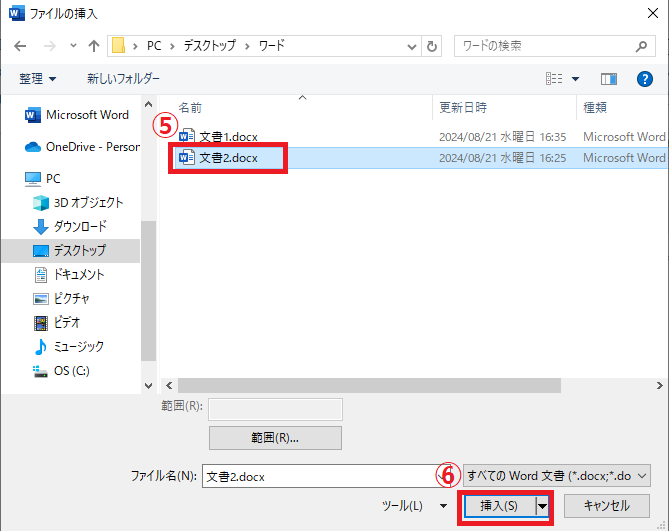
Task: Open 3D オブジェクト folder
Action: click(78, 203)
